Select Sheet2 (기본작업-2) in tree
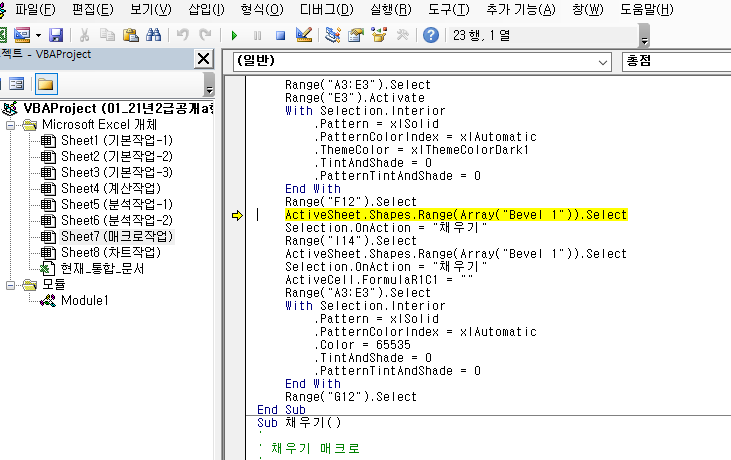The image size is (731, 460). point(117,156)
